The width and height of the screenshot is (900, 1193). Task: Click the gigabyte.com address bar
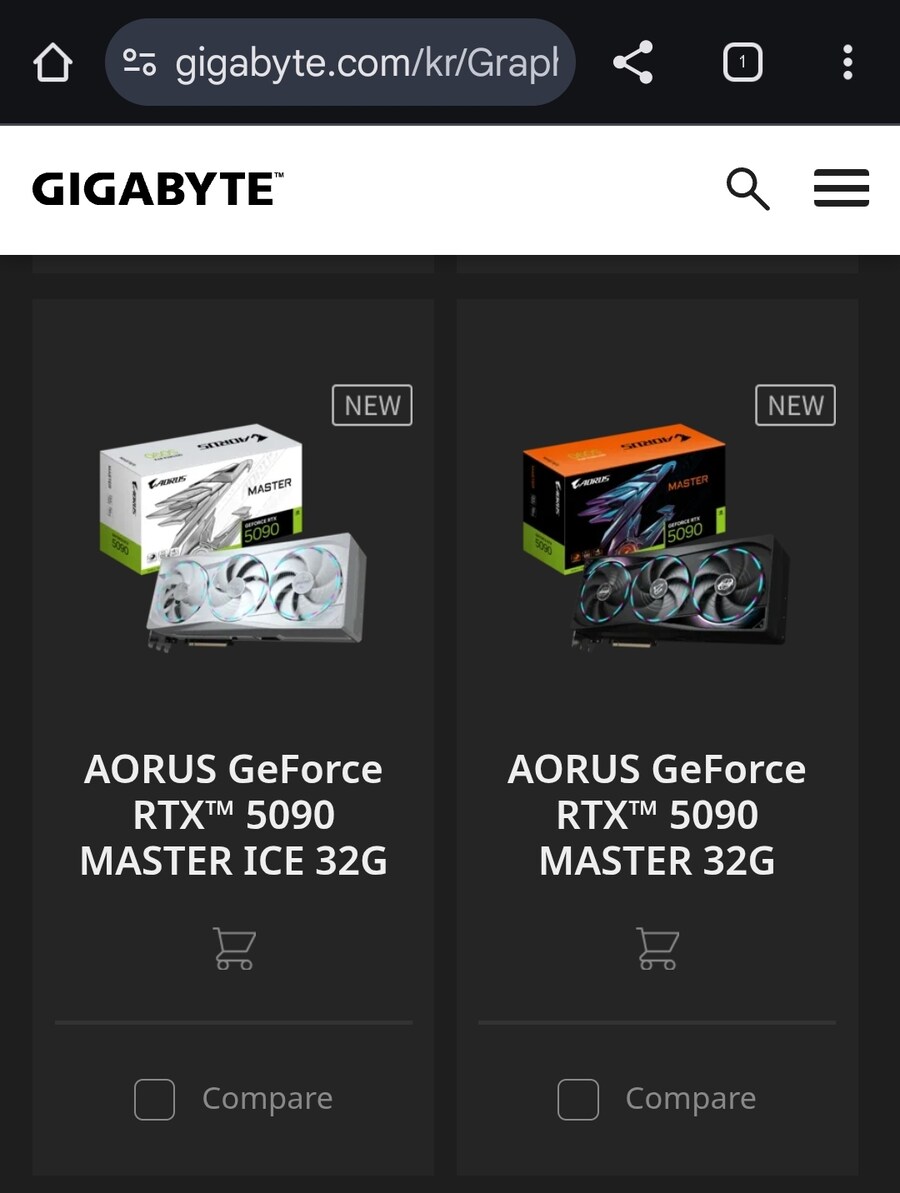point(340,62)
